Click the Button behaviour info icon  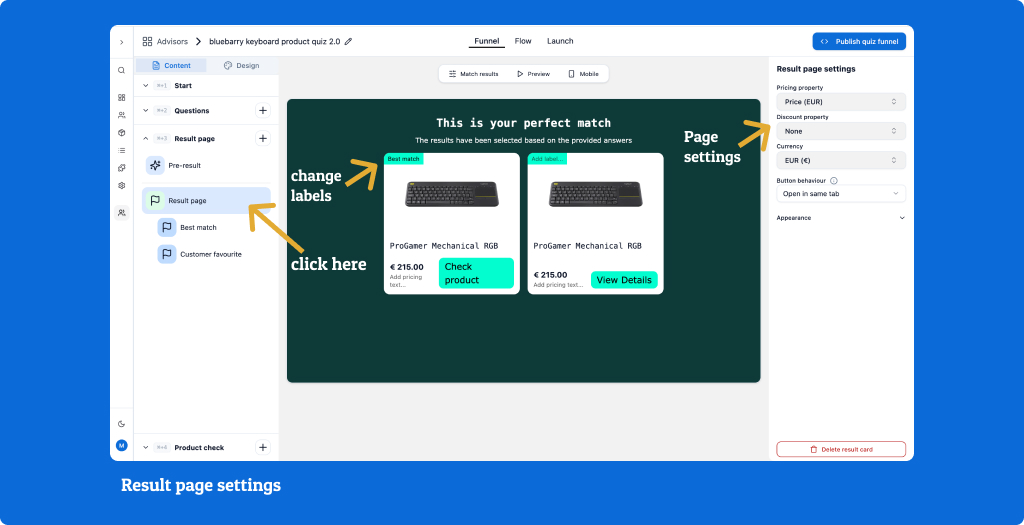[x=834, y=181]
